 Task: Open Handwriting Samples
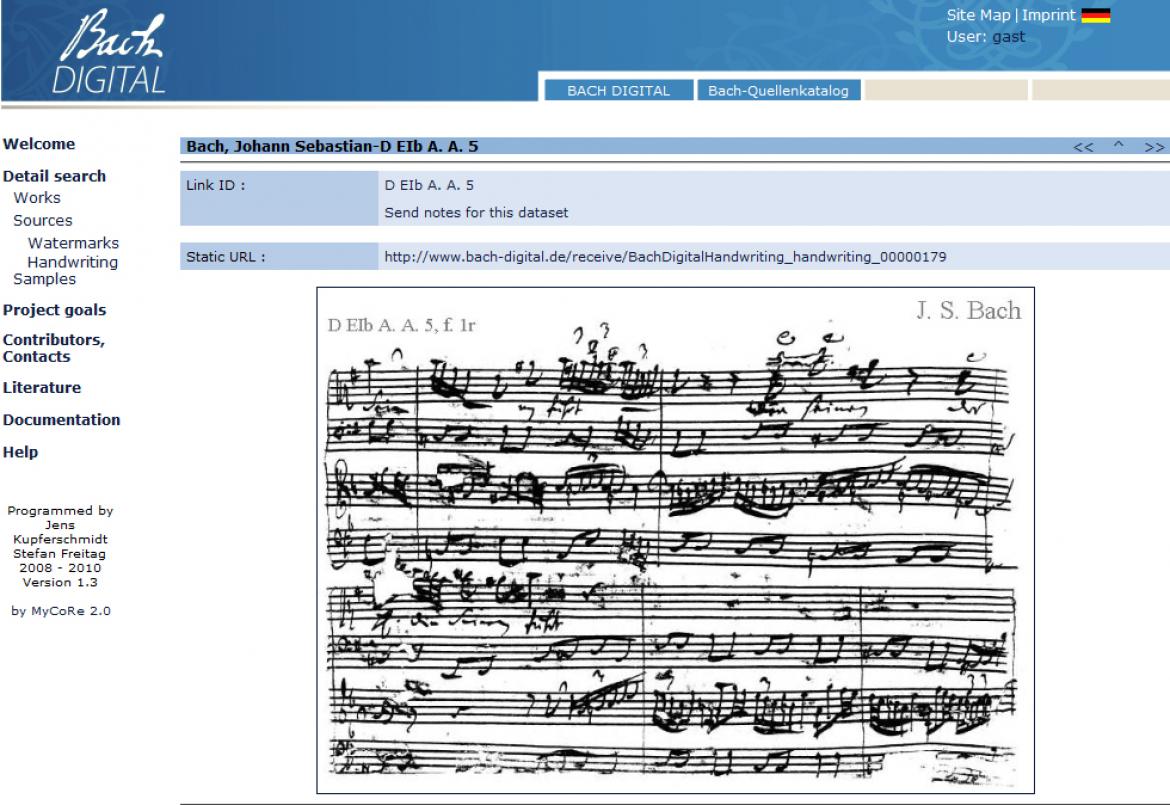pos(70,261)
